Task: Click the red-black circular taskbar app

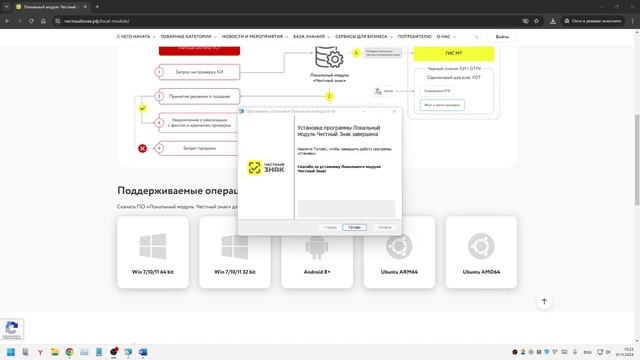Action: tap(114, 351)
